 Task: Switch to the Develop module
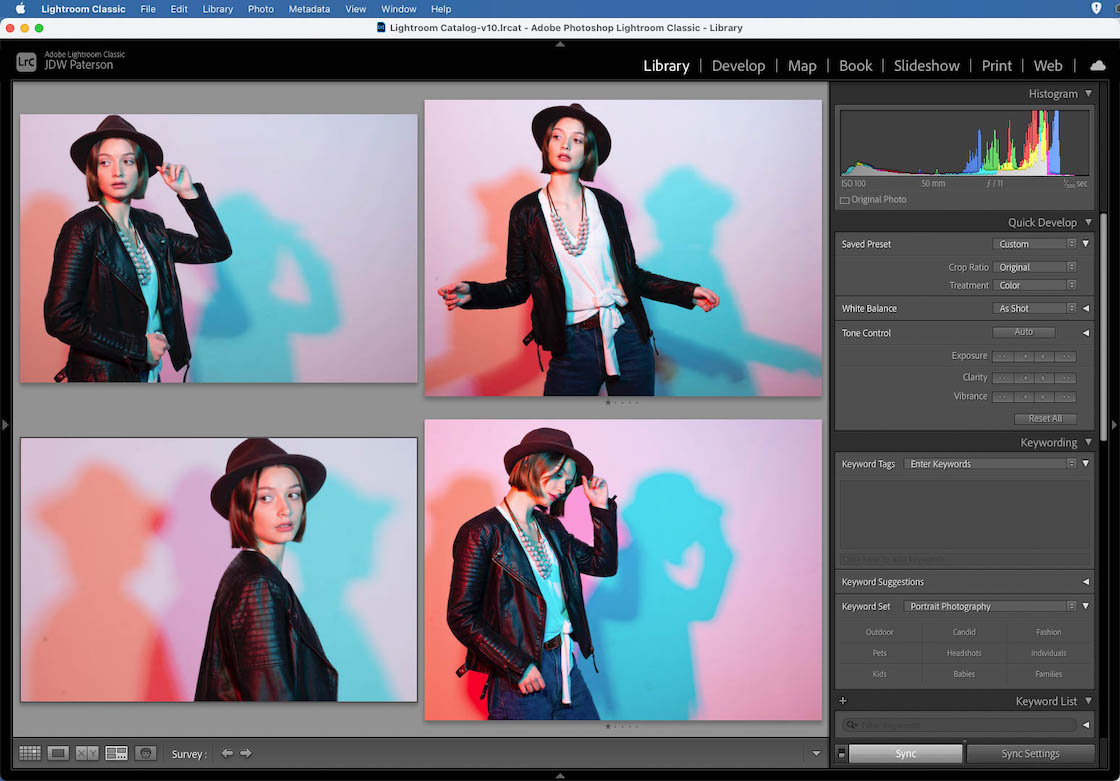click(x=739, y=65)
